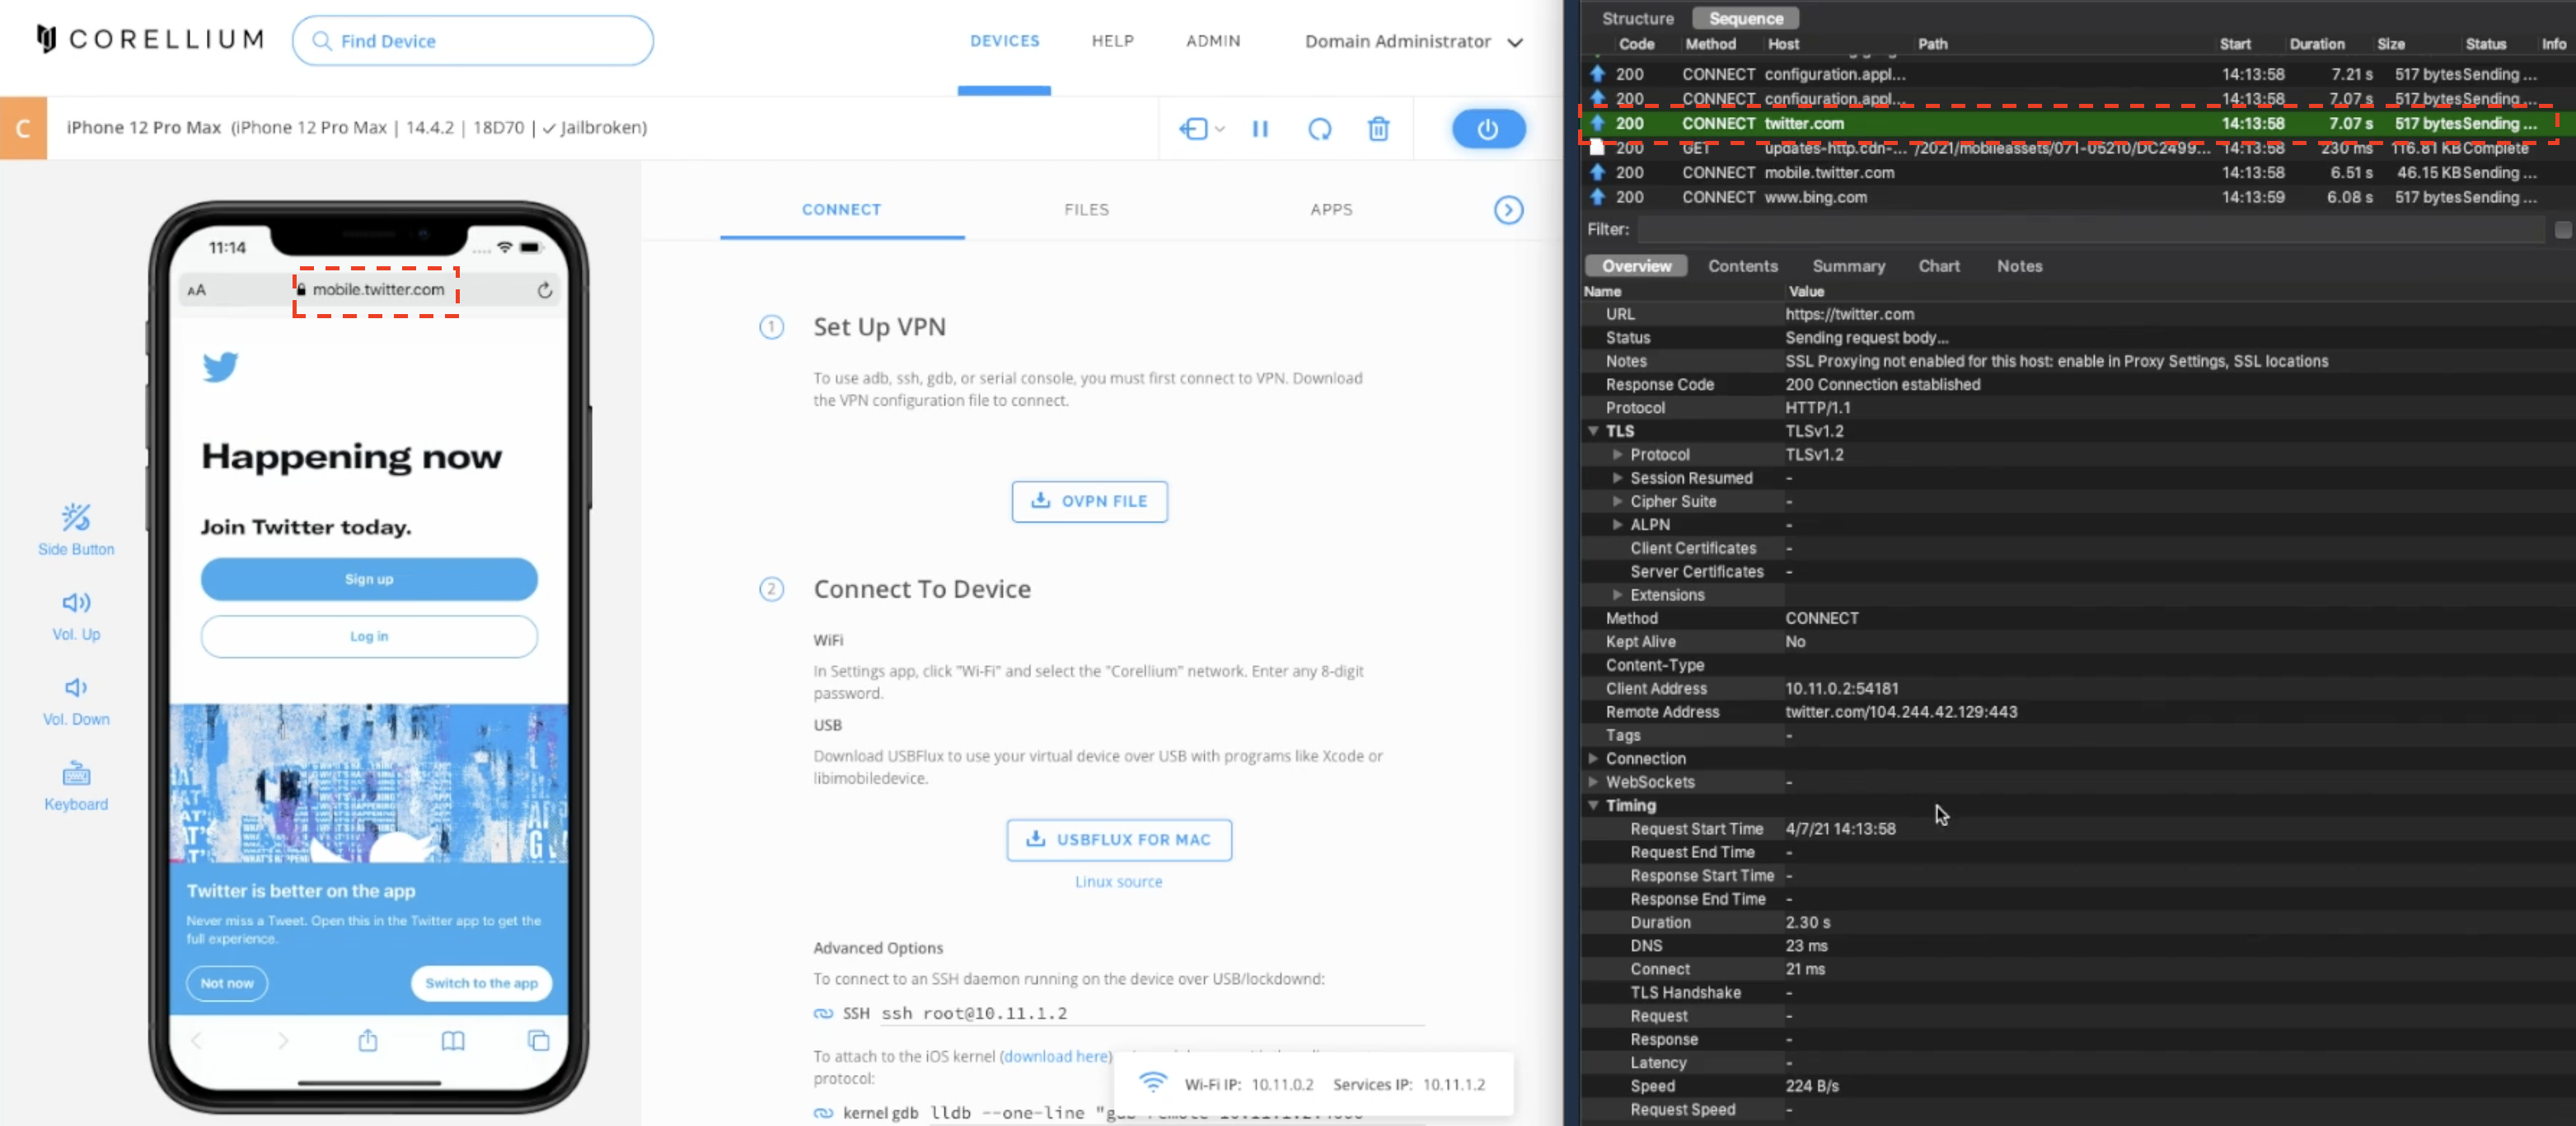Screen dimensions: 2576x1126
Task: Open the Overview tab
Action: pyautogui.click(x=1636, y=266)
